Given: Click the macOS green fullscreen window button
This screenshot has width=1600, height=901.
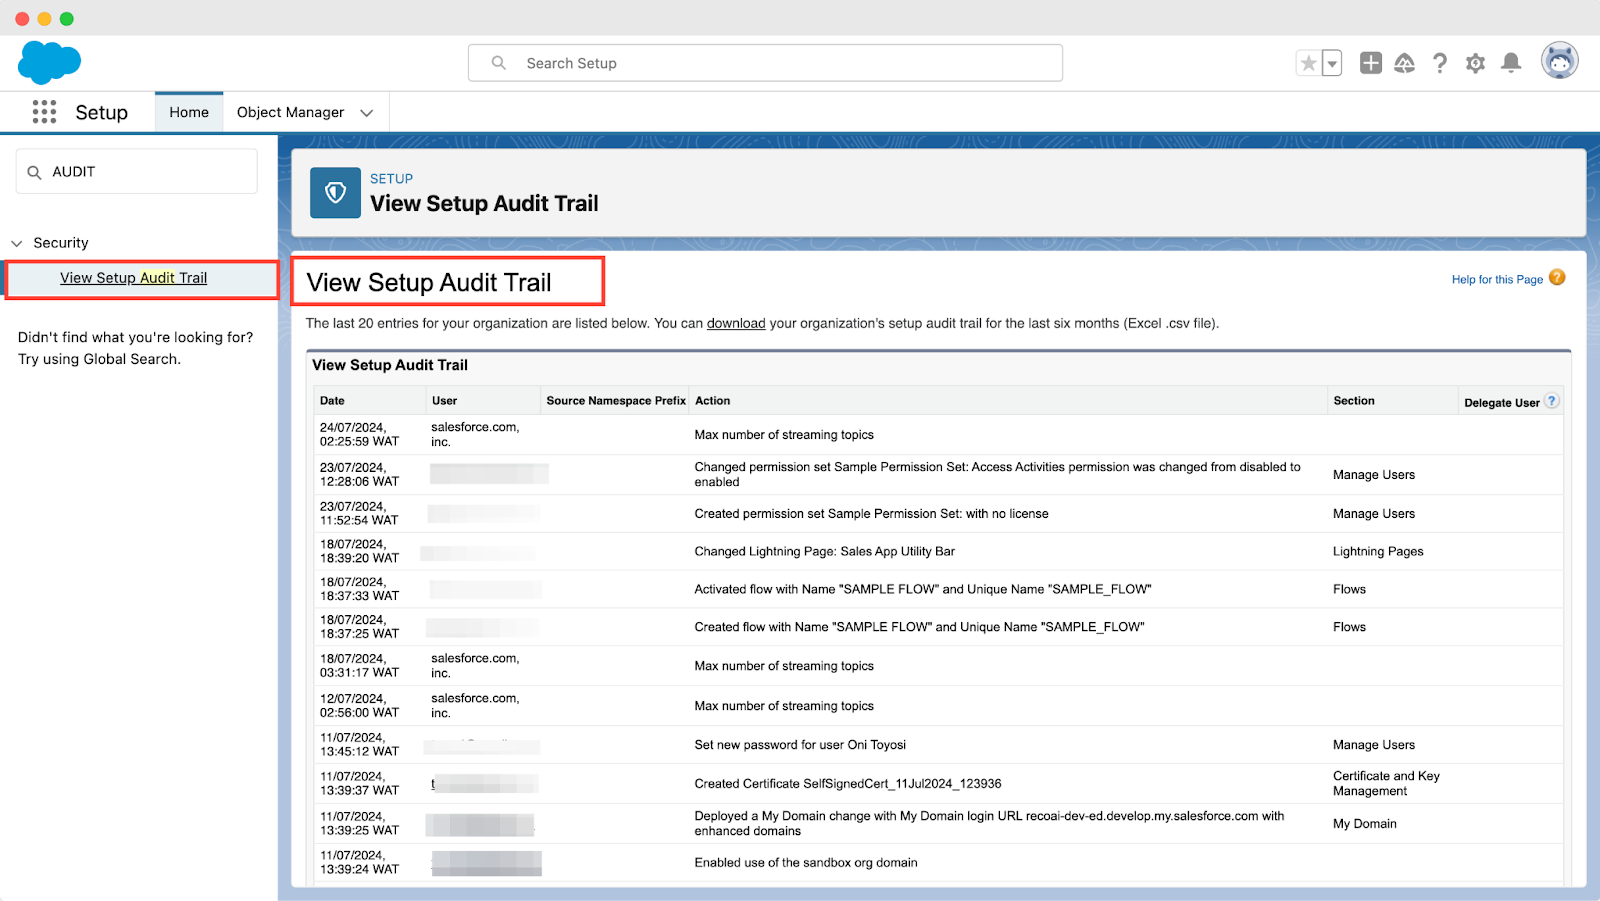Looking at the screenshot, I should [66, 18].
